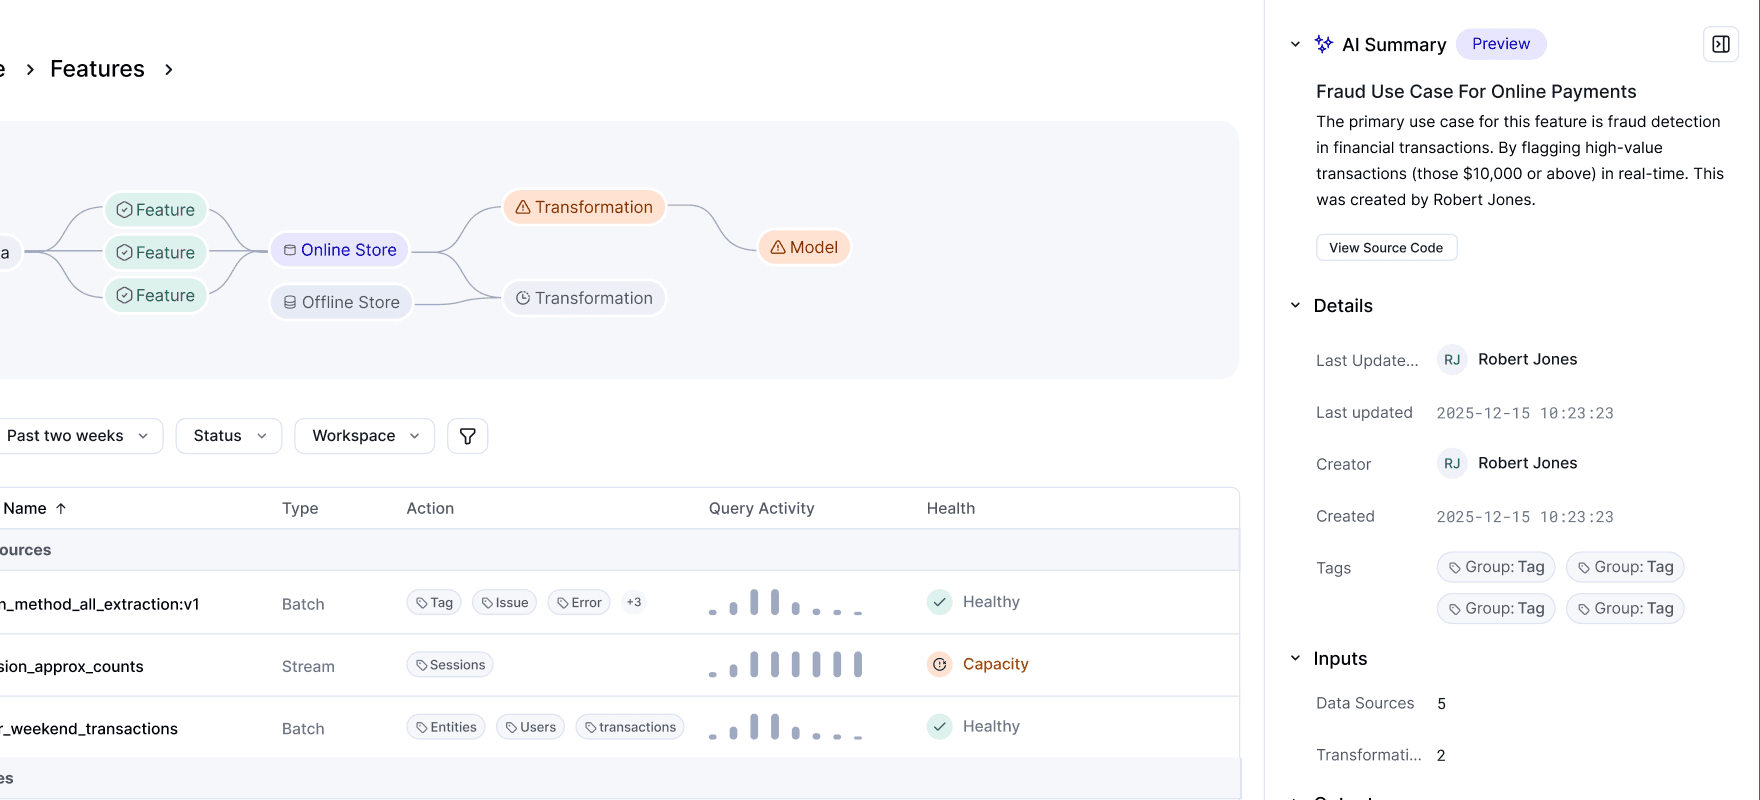Click the Entities chip
This screenshot has width=1760, height=800.
tap(446, 727)
